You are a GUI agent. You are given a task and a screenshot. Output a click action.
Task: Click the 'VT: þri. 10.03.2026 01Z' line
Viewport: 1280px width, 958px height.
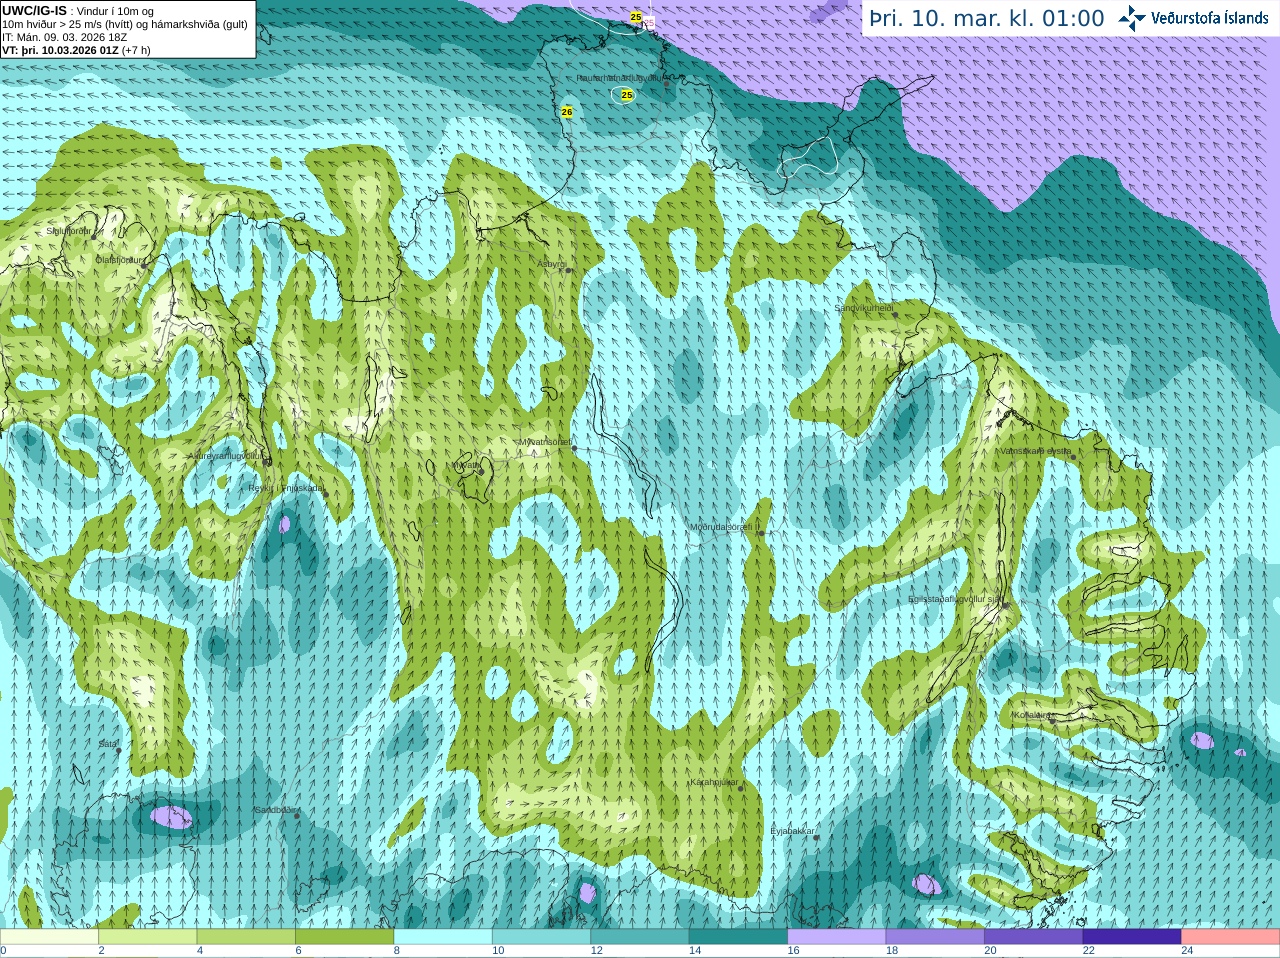click(x=76, y=50)
